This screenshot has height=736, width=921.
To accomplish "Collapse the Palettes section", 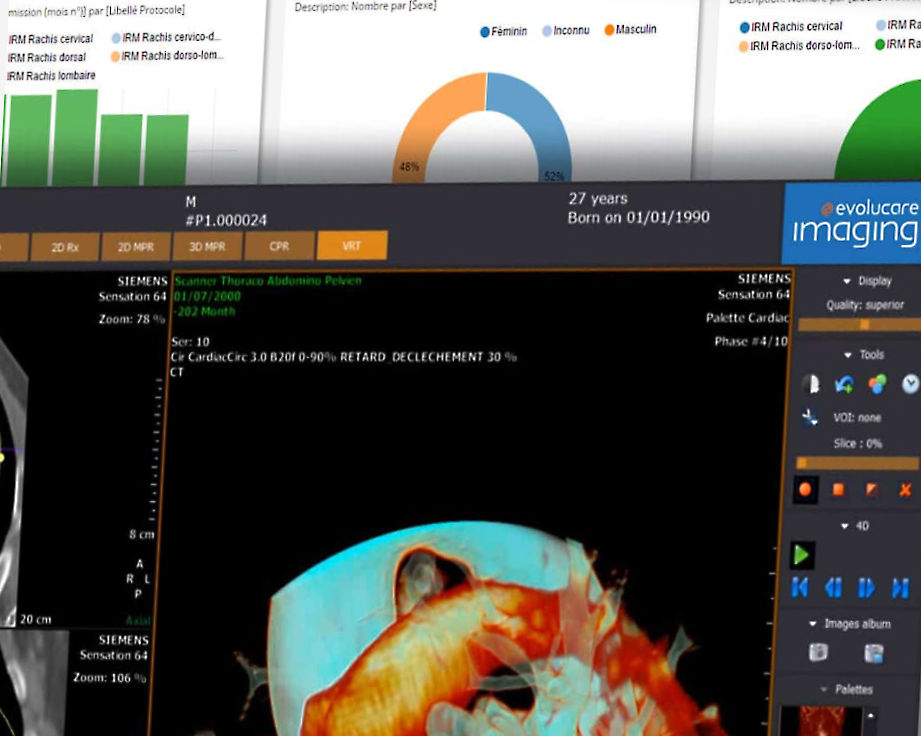I will click(x=823, y=690).
